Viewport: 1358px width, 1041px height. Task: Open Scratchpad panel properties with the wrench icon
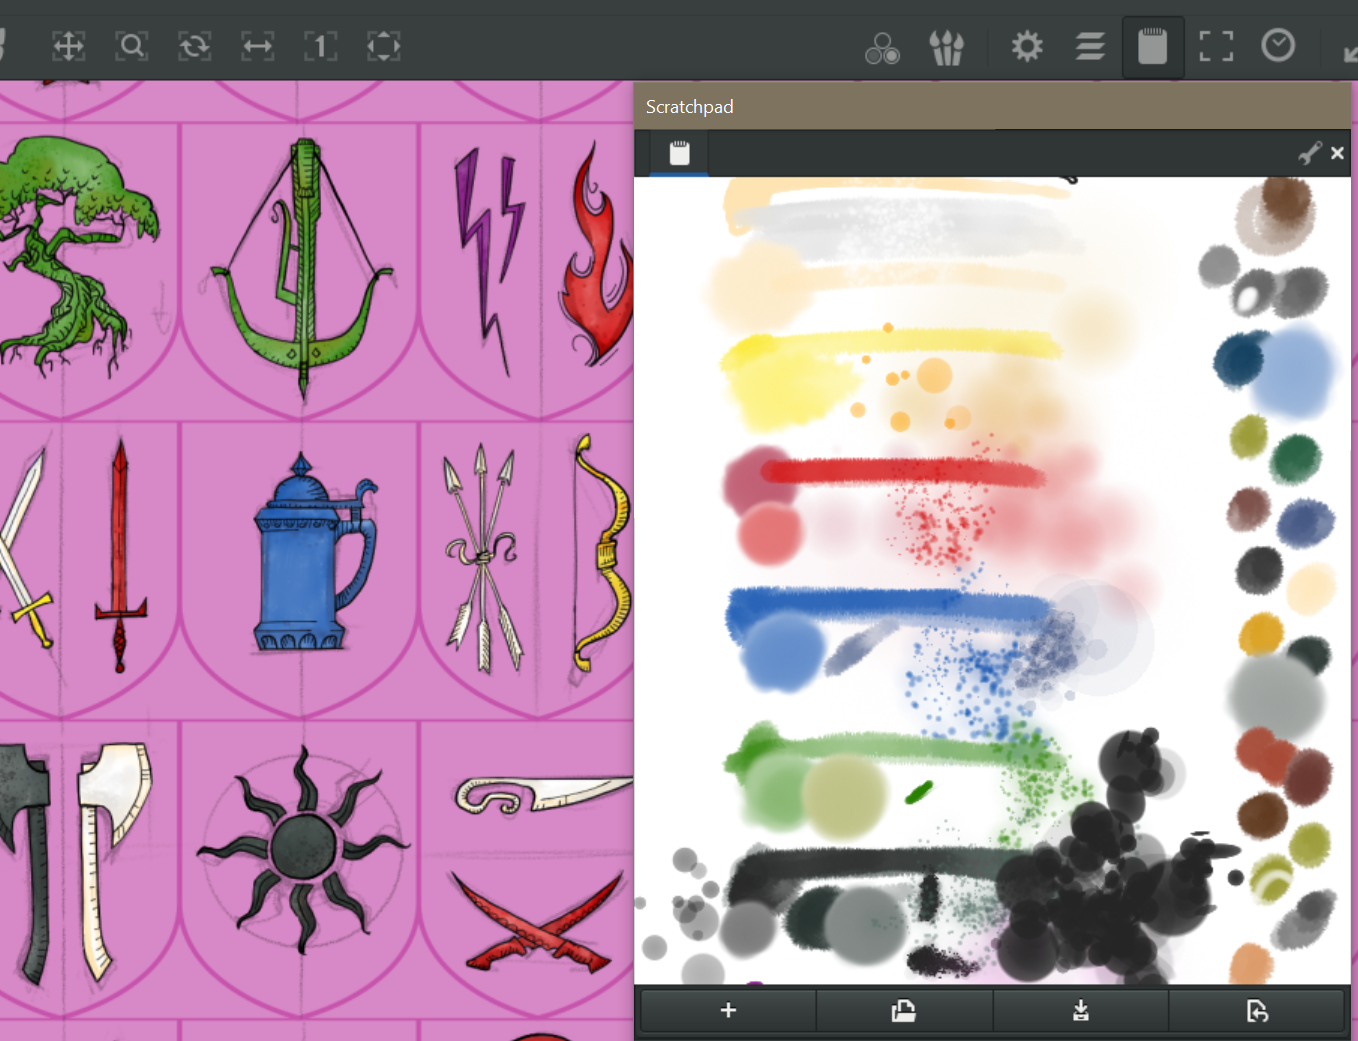pyautogui.click(x=1309, y=153)
